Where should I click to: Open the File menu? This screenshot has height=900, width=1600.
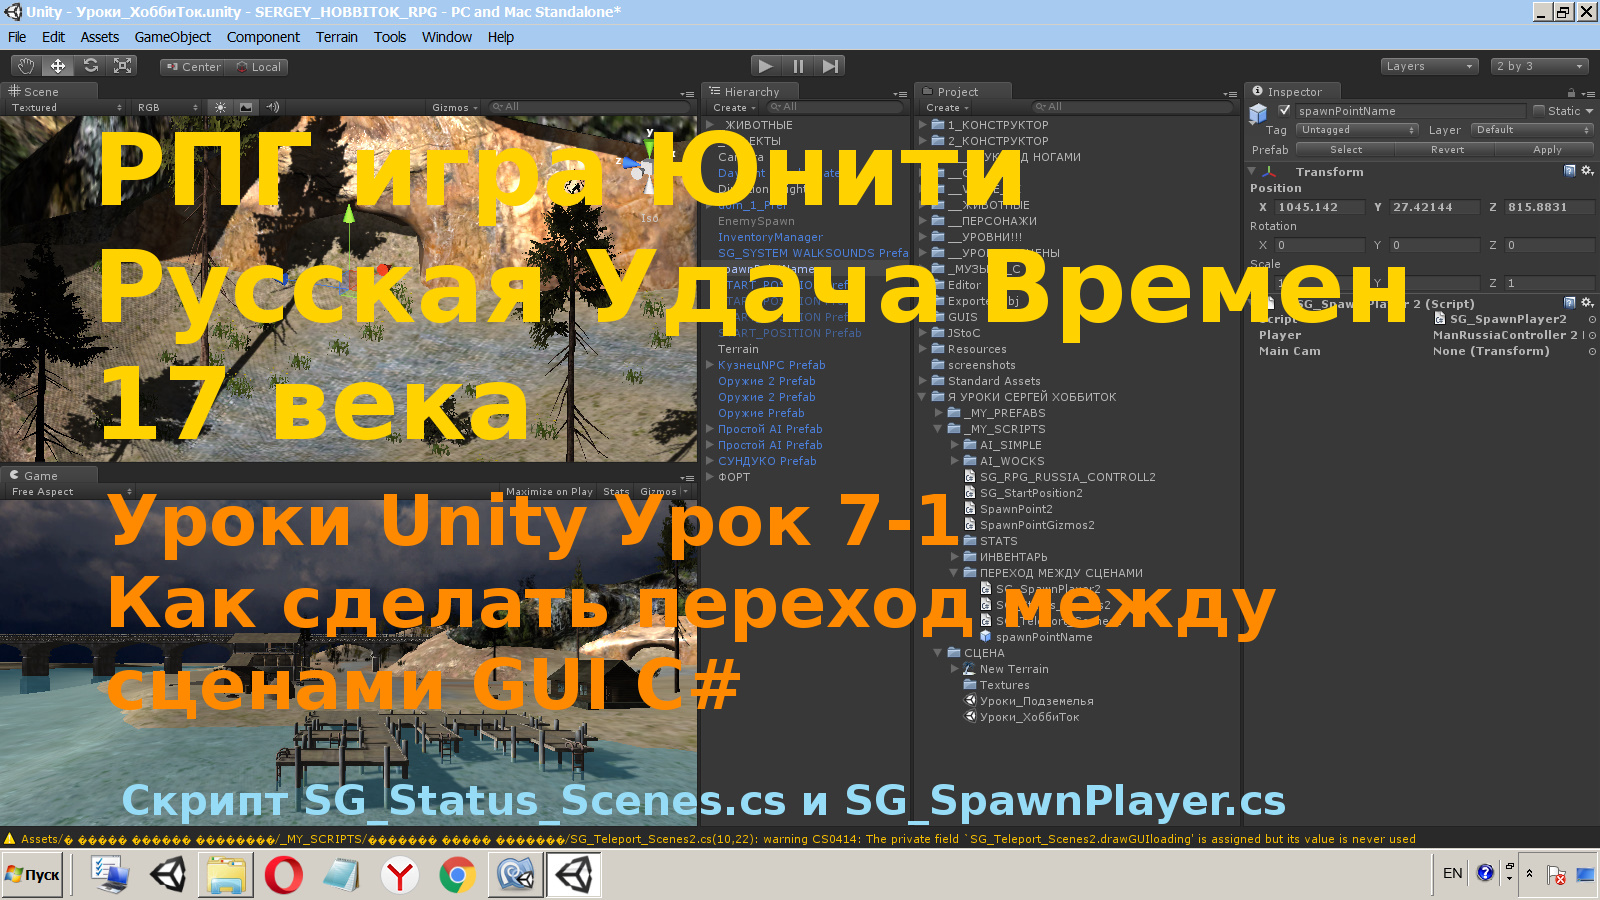point(17,37)
